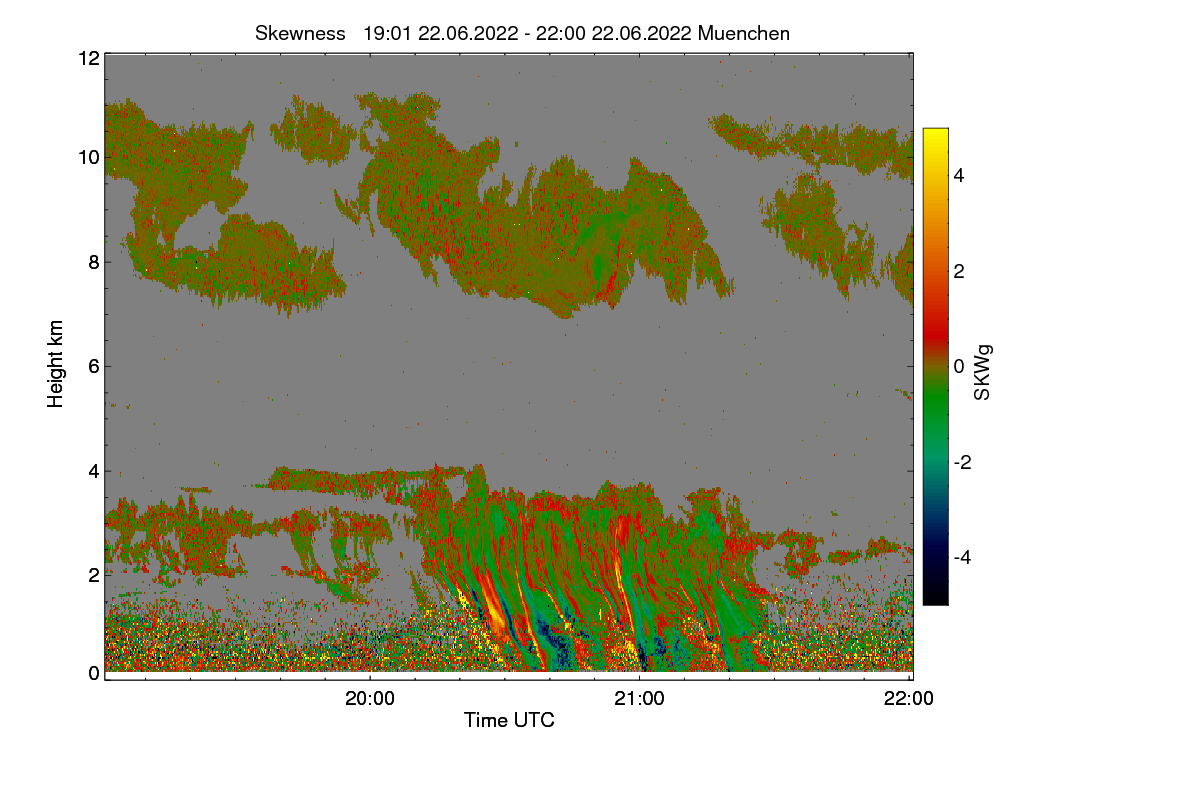Click the colorbar tick value 4
Screen dimensions: 1200x800
tap(959, 176)
